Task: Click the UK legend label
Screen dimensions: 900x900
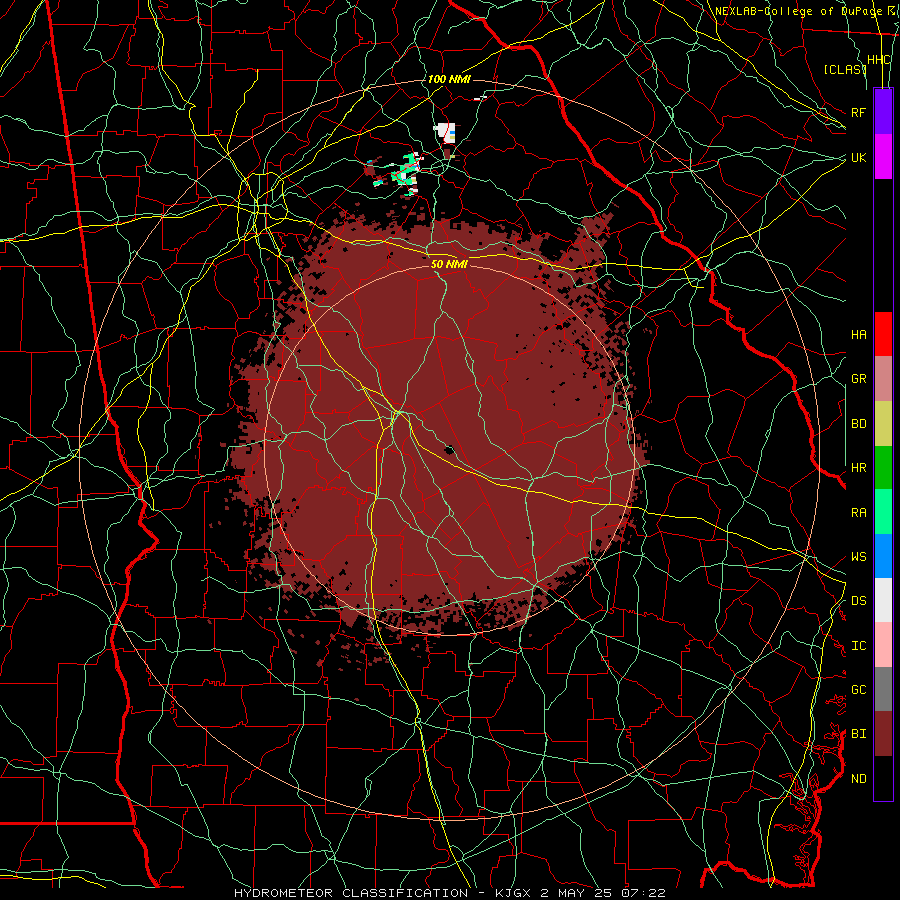Action: click(859, 157)
